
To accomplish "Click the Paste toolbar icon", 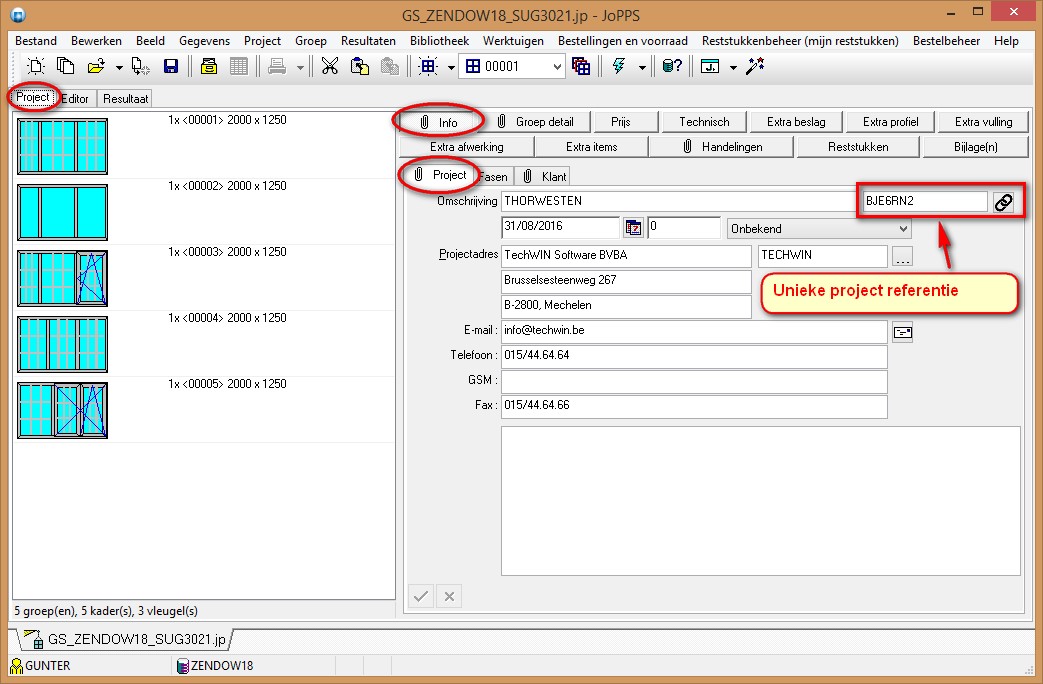I will click(390, 66).
